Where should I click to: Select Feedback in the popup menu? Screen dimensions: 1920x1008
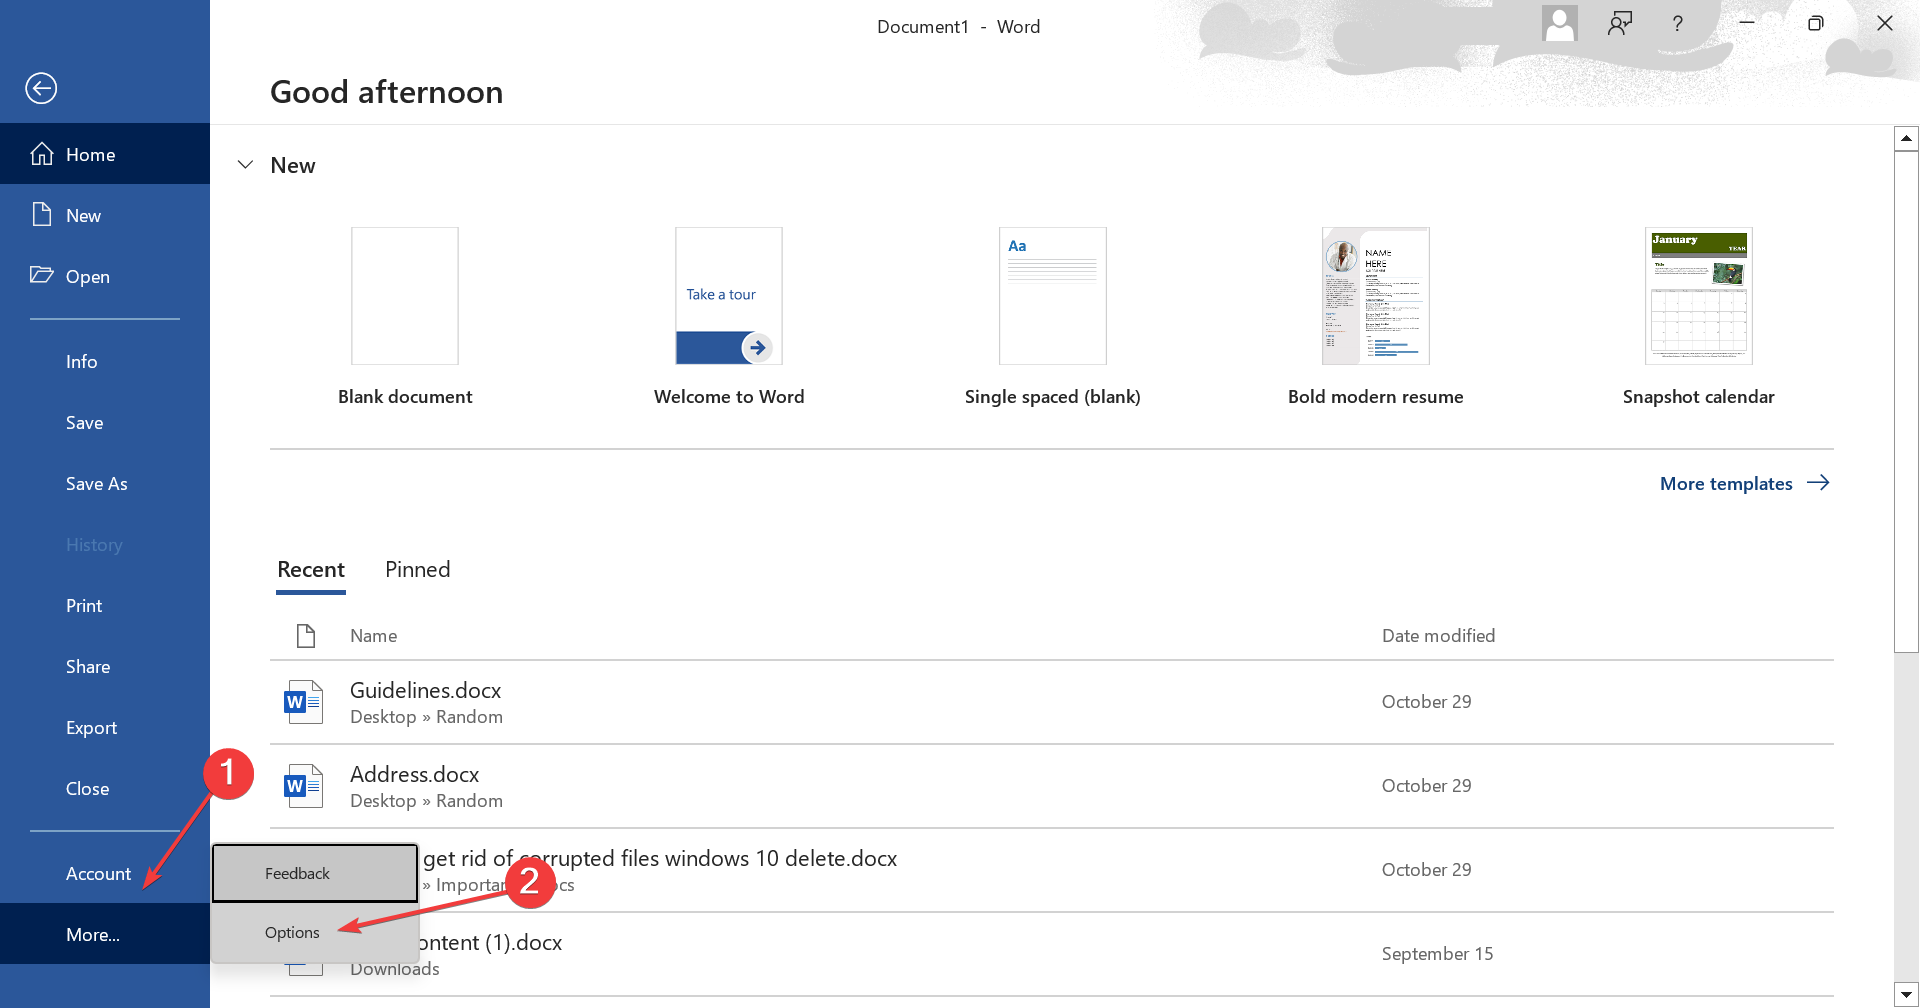[315, 873]
